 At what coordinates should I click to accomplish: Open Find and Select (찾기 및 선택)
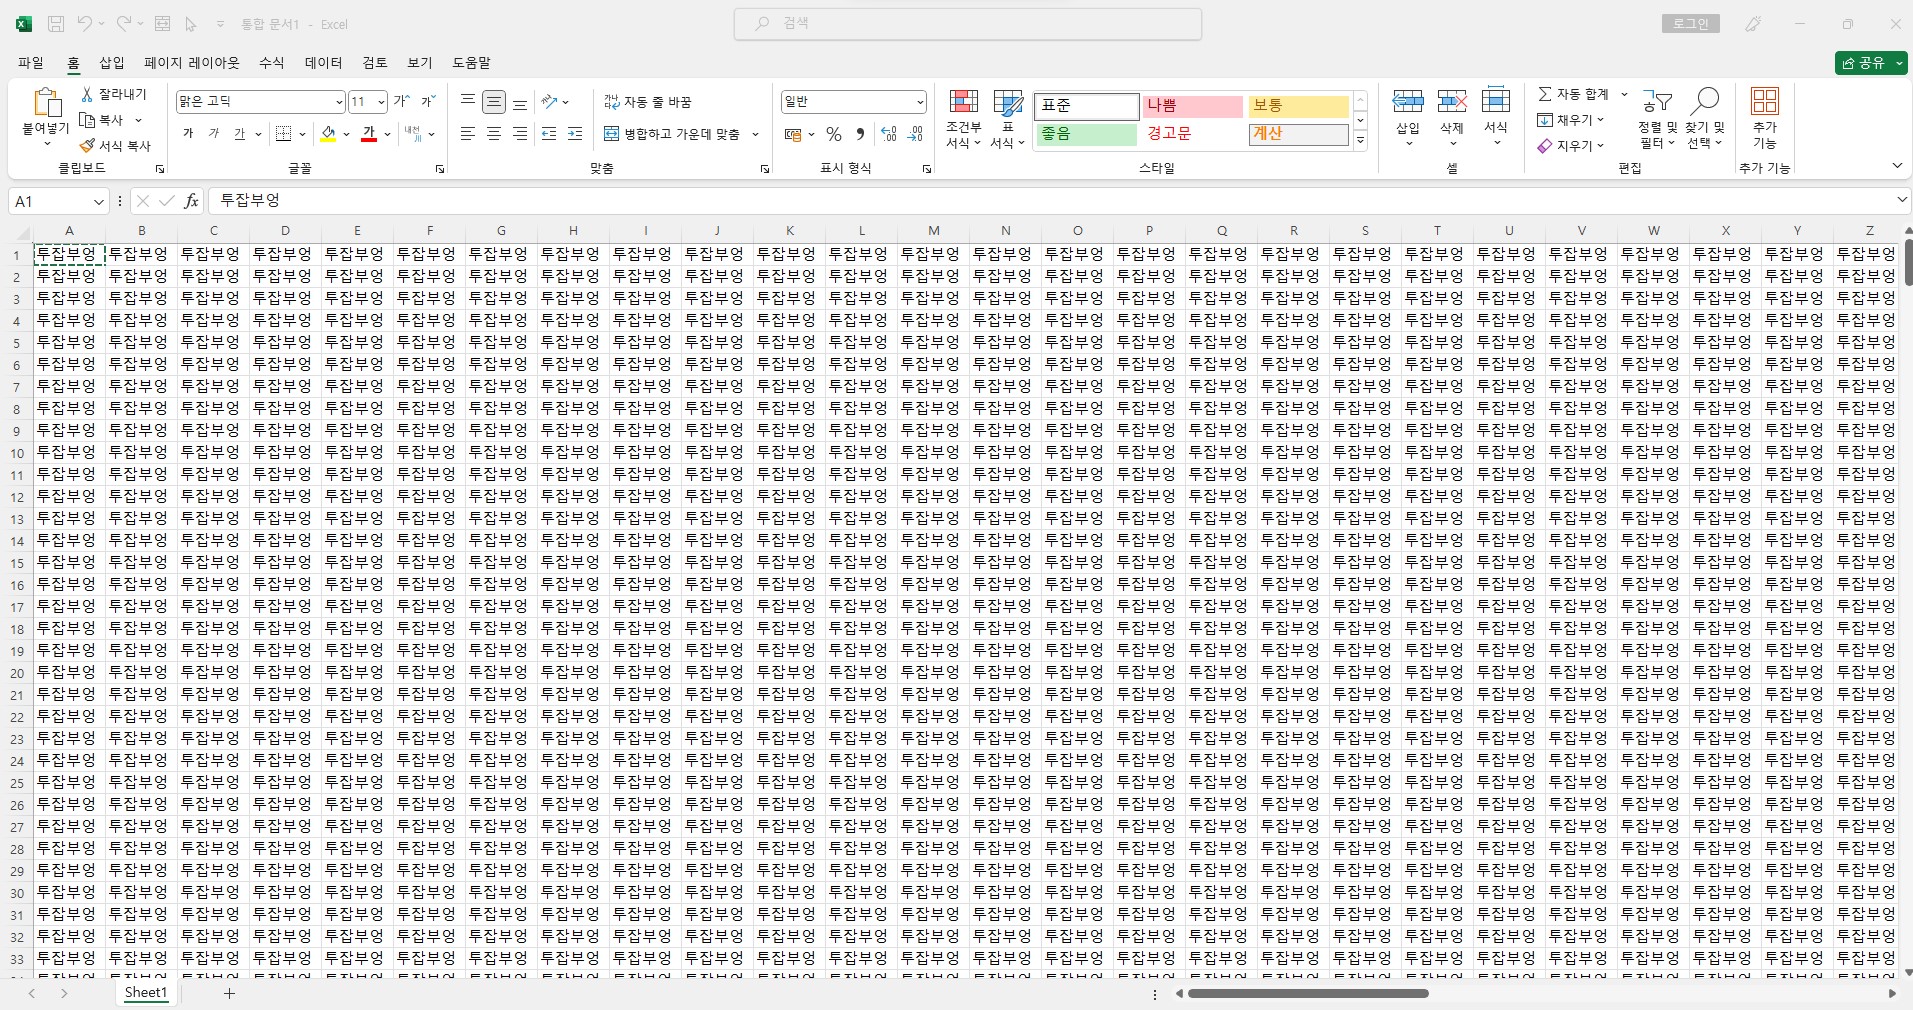tap(1705, 118)
